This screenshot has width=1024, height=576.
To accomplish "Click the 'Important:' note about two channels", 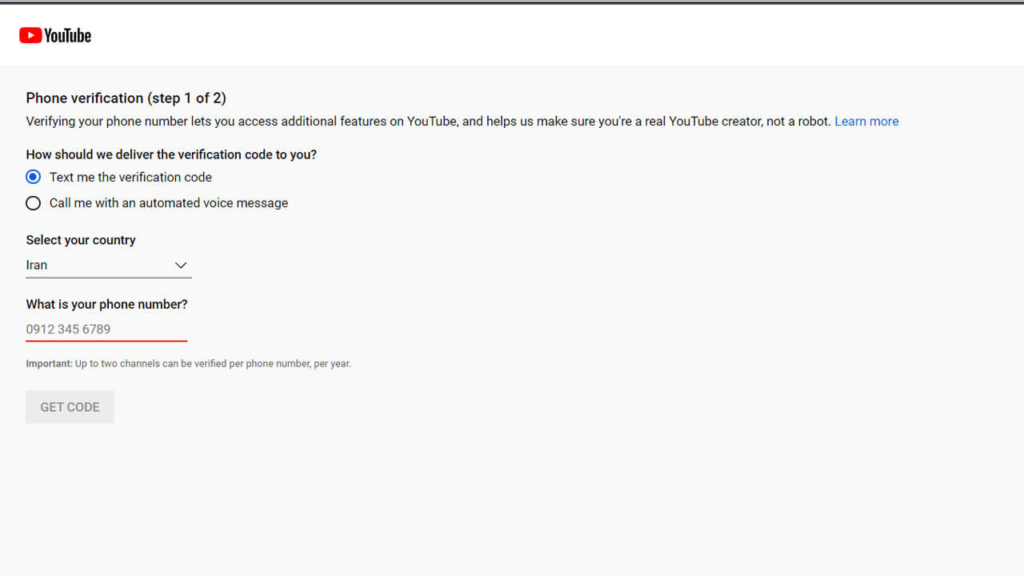I will tap(188, 364).
